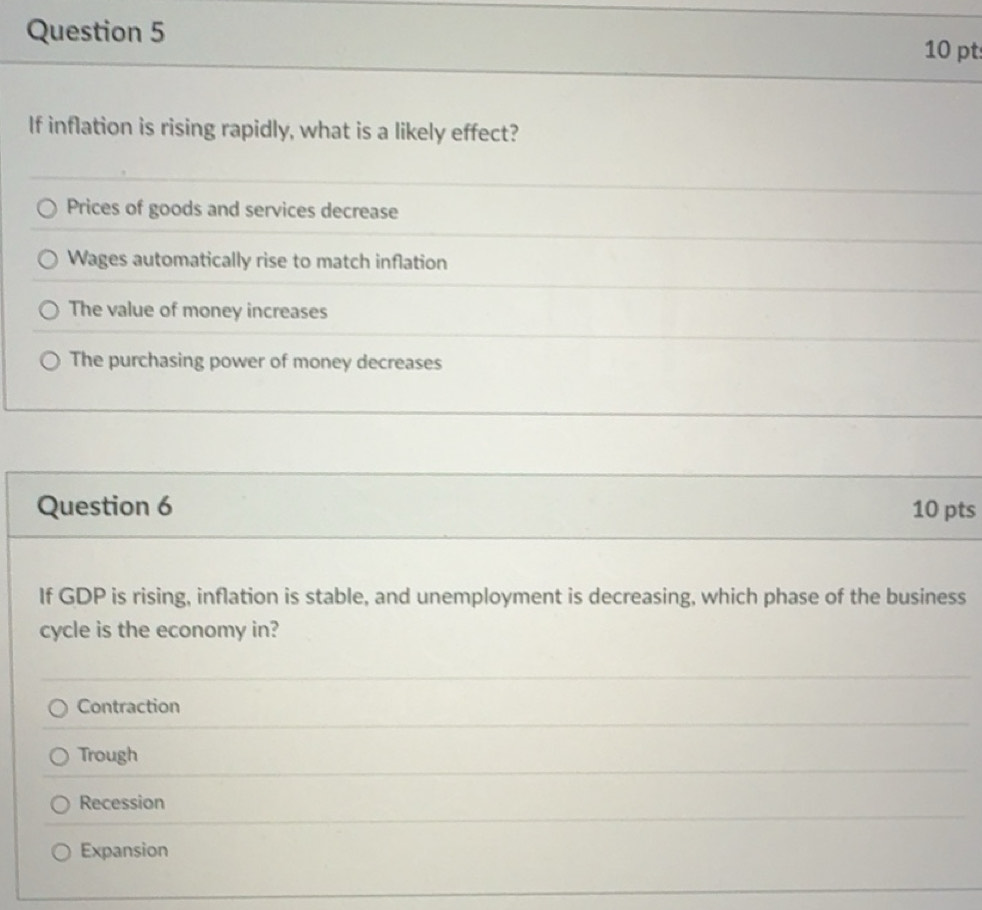Select the Expansion radio button
This screenshot has height=910, width=982.
[61, 852]
